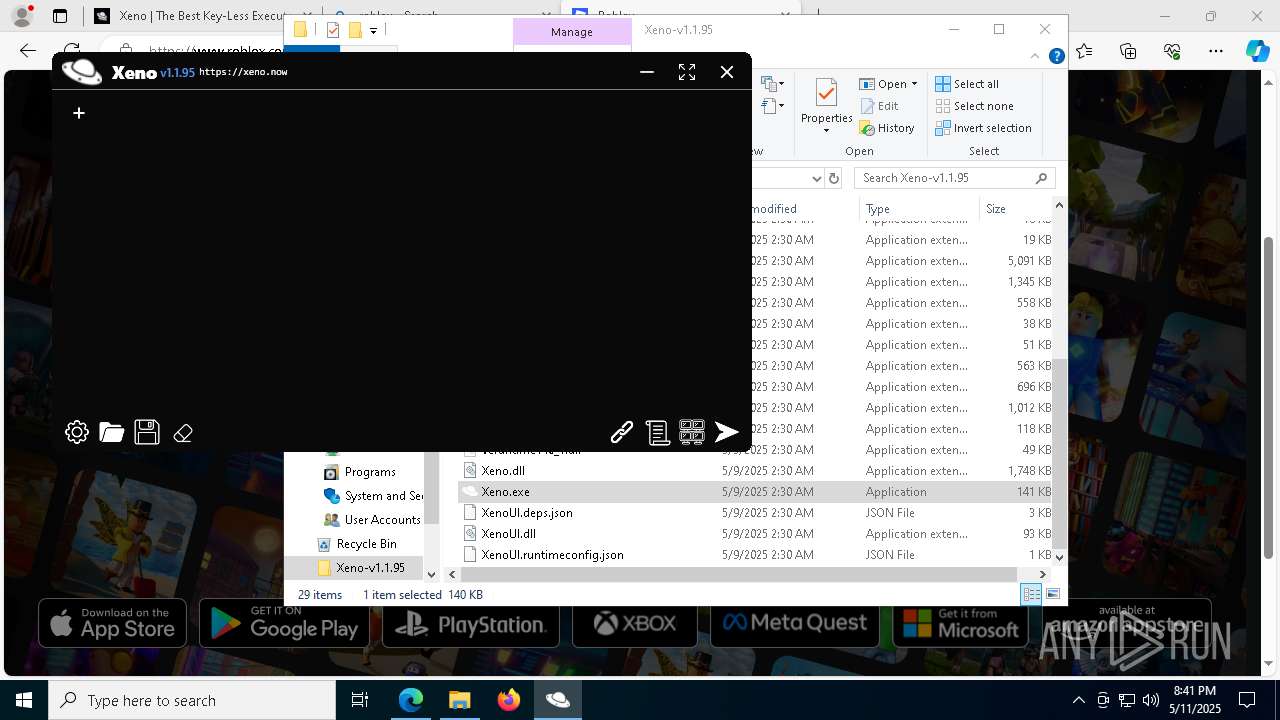Expand the address bar history dropdown
Viewport: 1280px width, 720px height.
[x=816, y=178]
